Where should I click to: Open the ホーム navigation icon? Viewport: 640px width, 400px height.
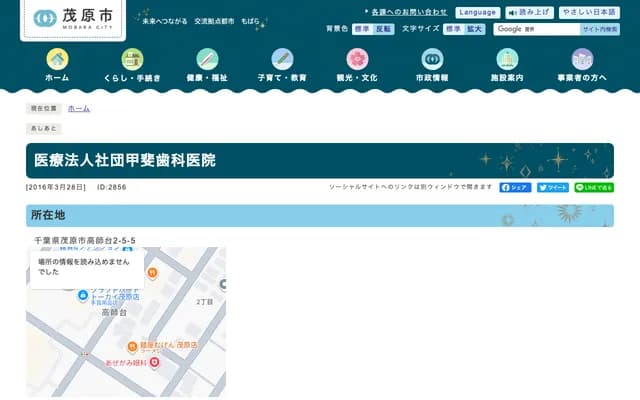click(57, 59)
